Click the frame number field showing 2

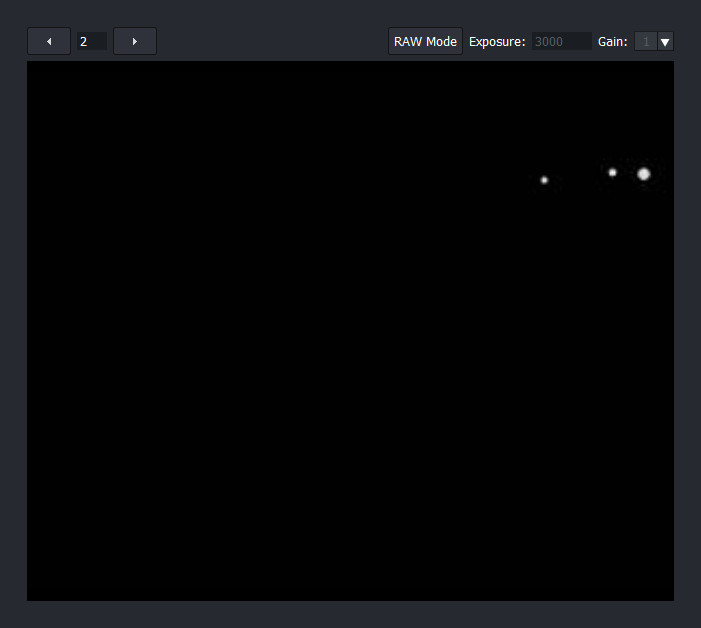click(x=91, y=41)
